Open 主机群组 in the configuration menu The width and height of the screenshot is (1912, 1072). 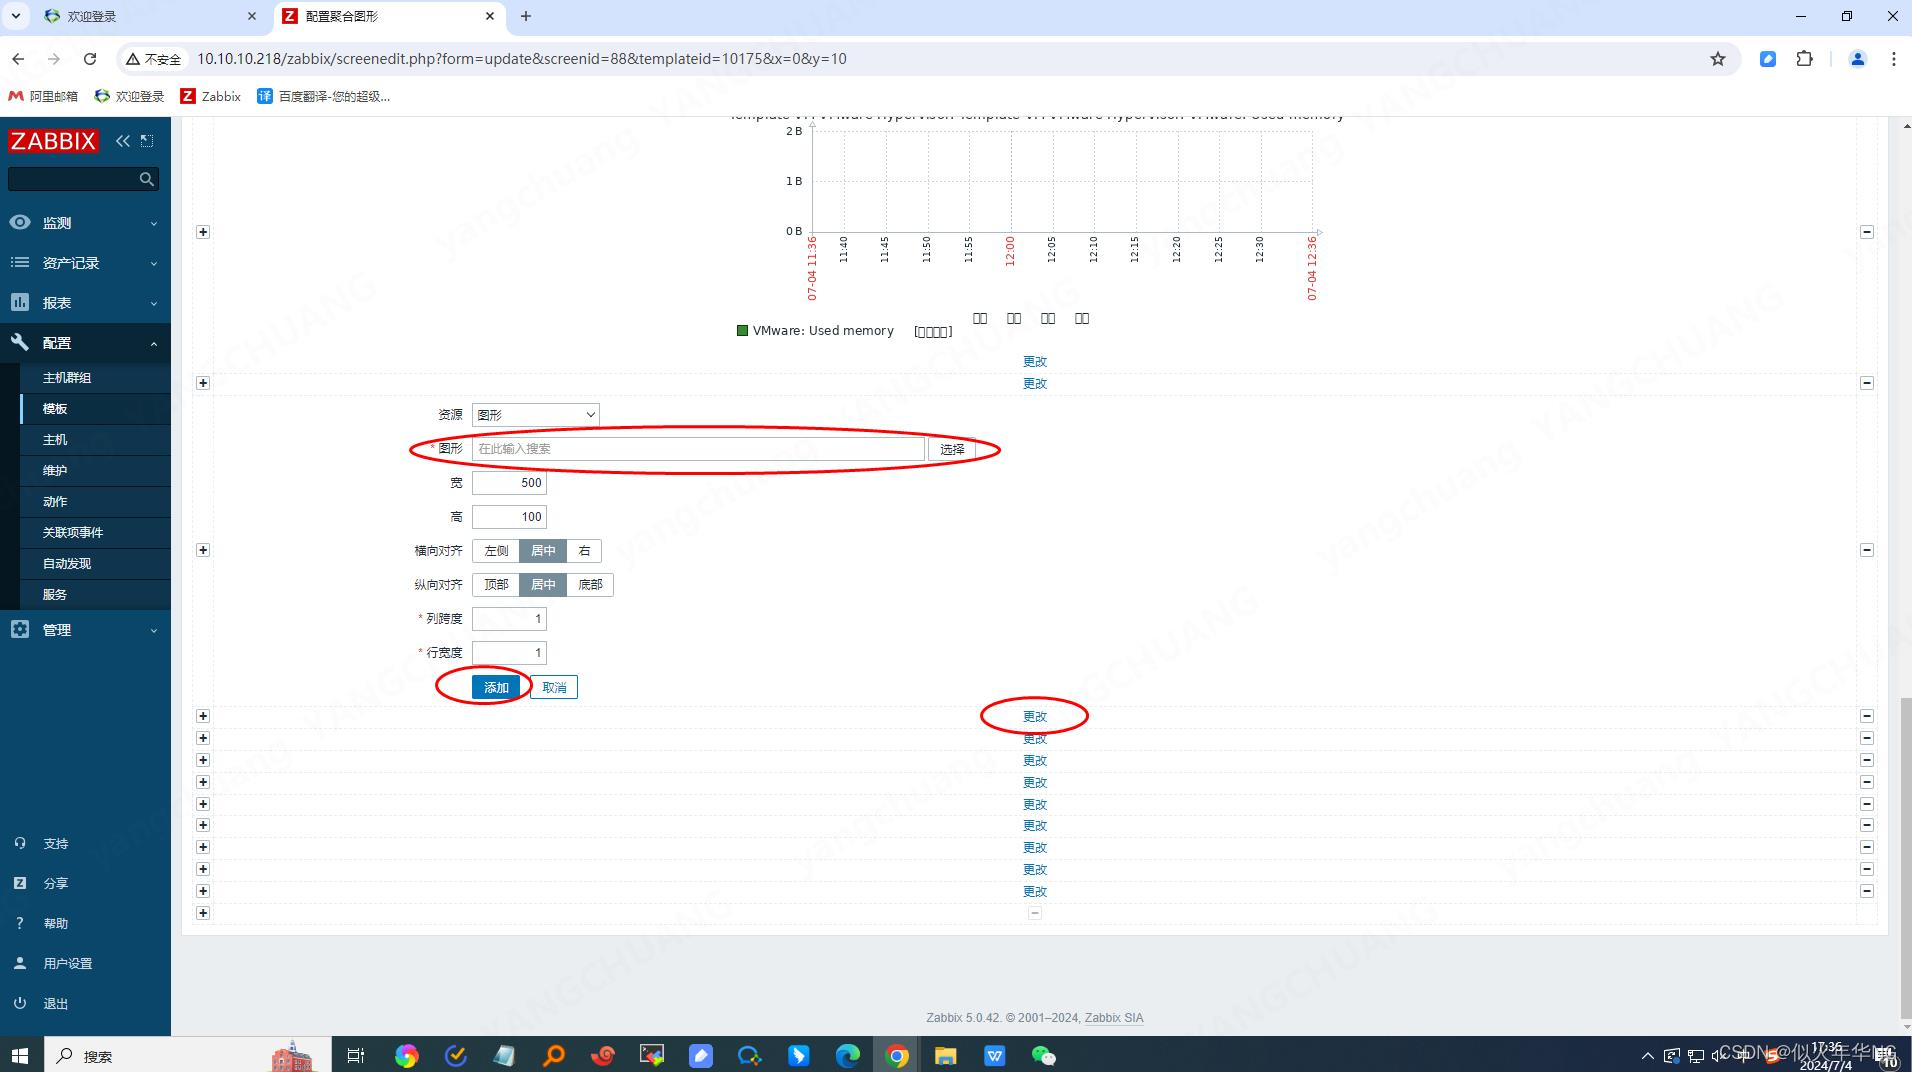click(x=67, y=378)
